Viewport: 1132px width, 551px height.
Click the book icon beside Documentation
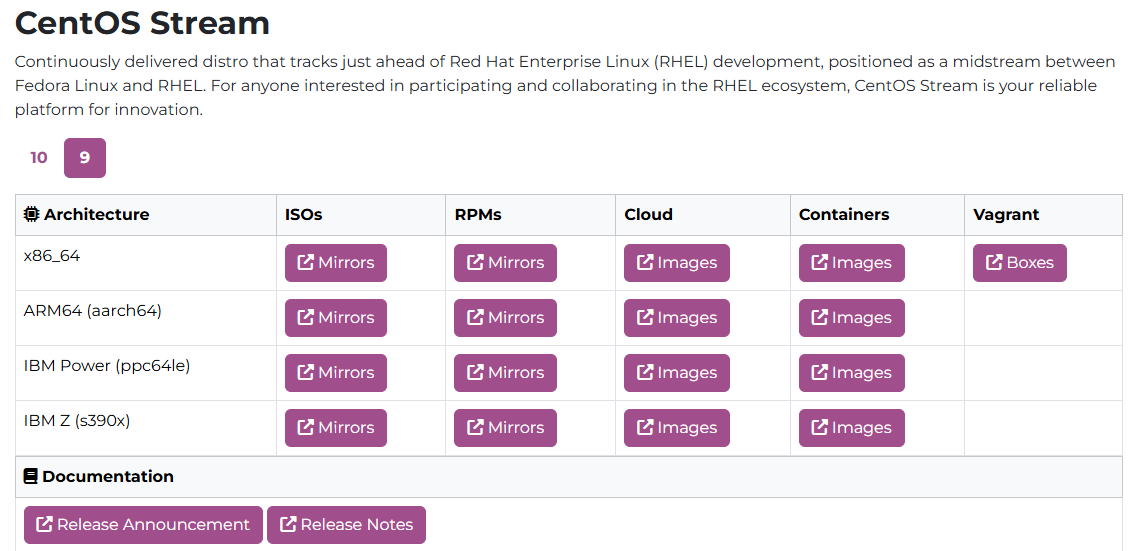[x=30, y=477]
